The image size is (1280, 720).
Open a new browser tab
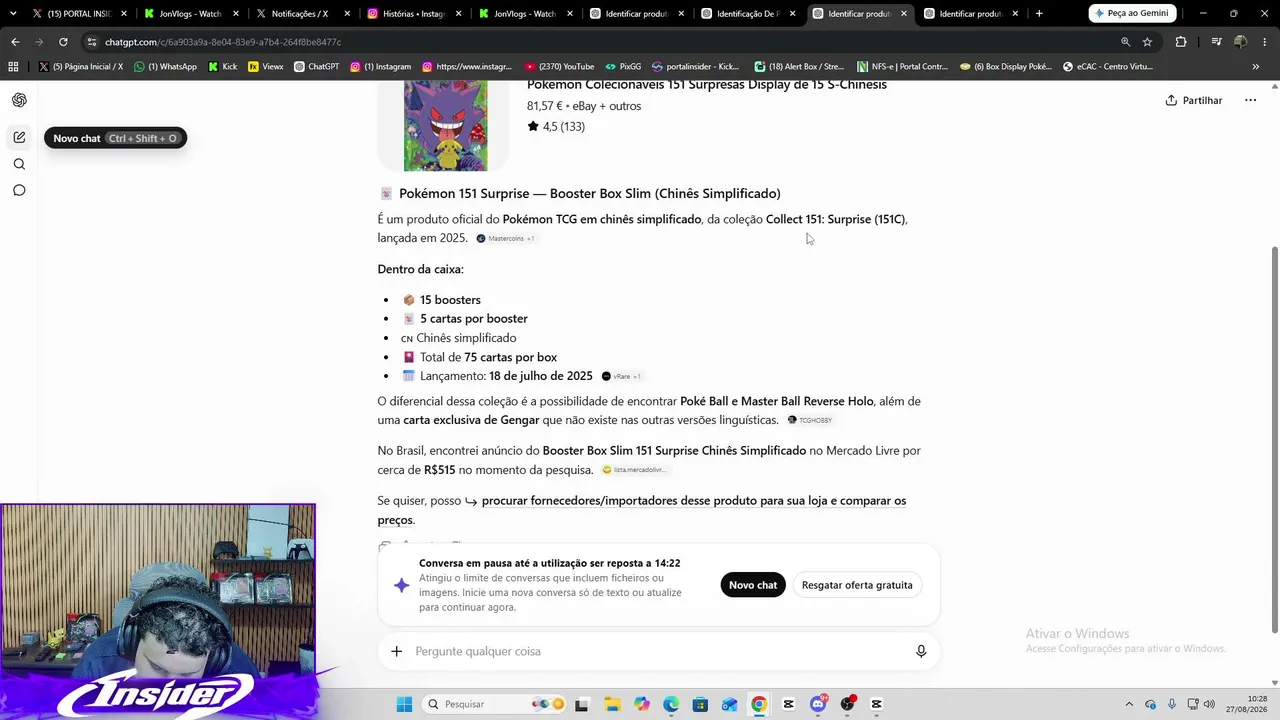click(x=1039, y=14)
